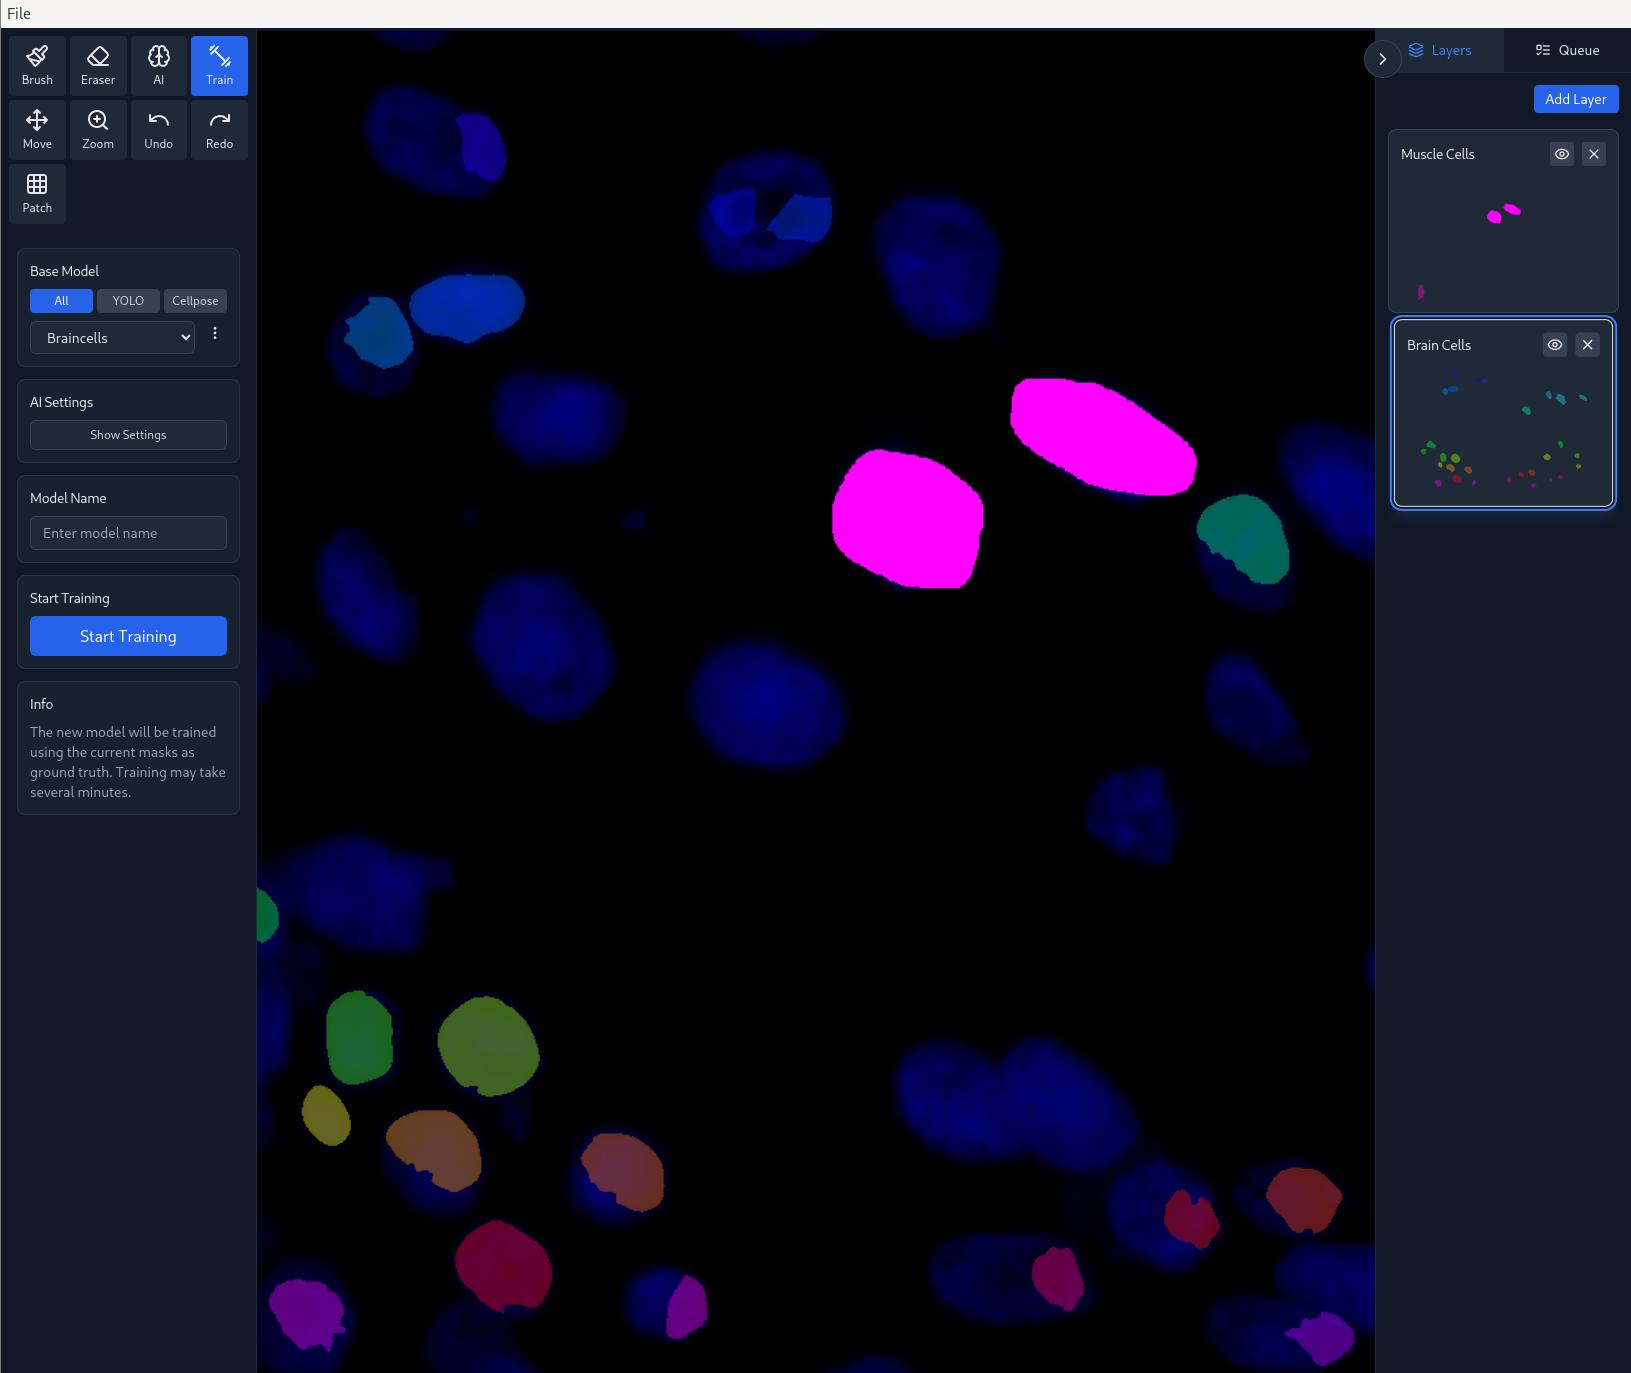
Task: Select the Train tool
Action: [219, 64]
